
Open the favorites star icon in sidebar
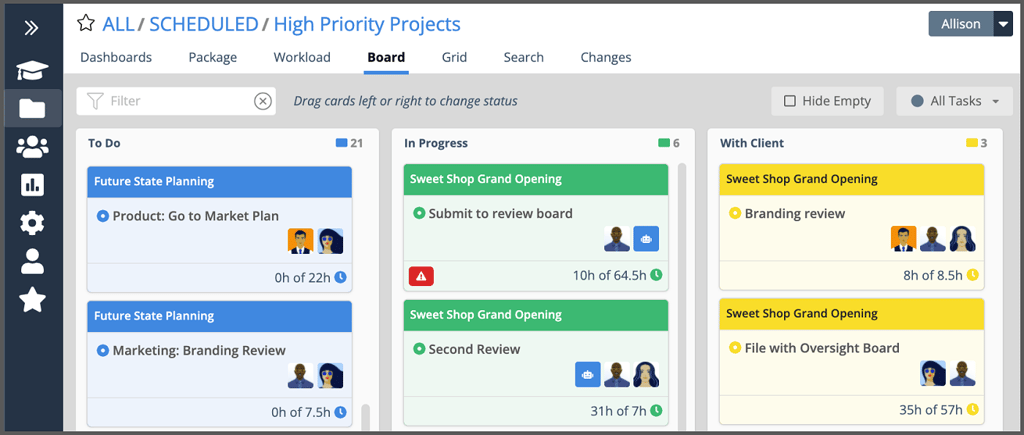32,300
